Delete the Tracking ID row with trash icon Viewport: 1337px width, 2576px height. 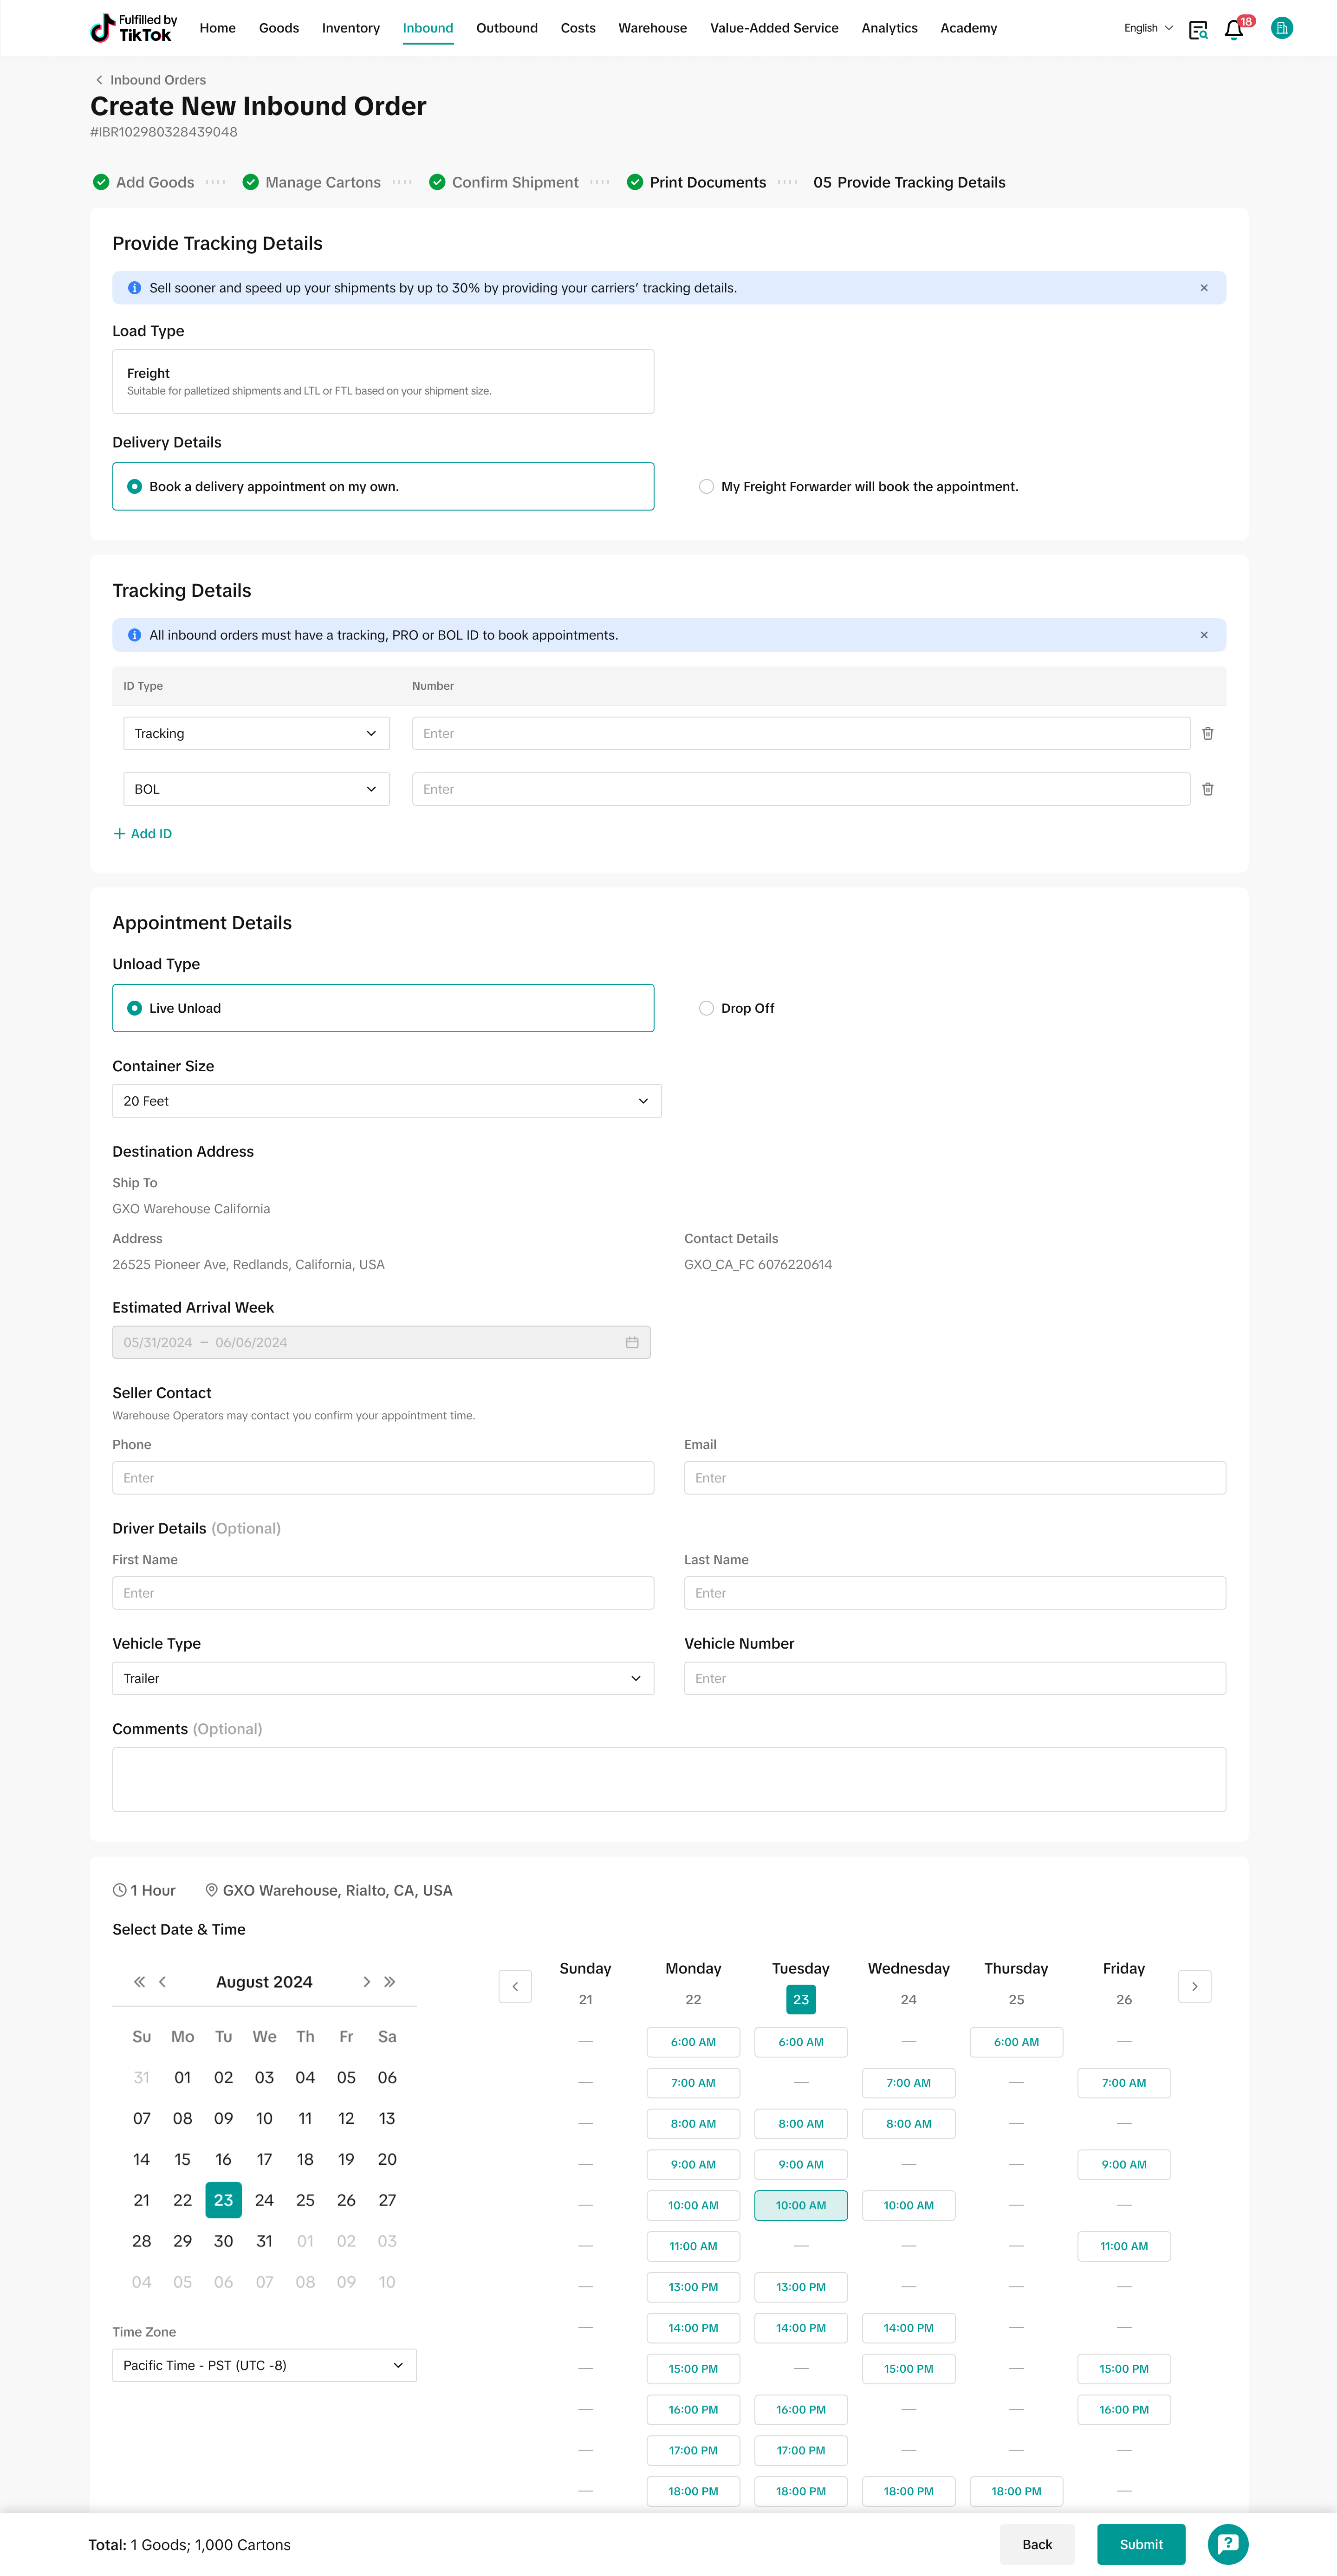[1207, 733]
